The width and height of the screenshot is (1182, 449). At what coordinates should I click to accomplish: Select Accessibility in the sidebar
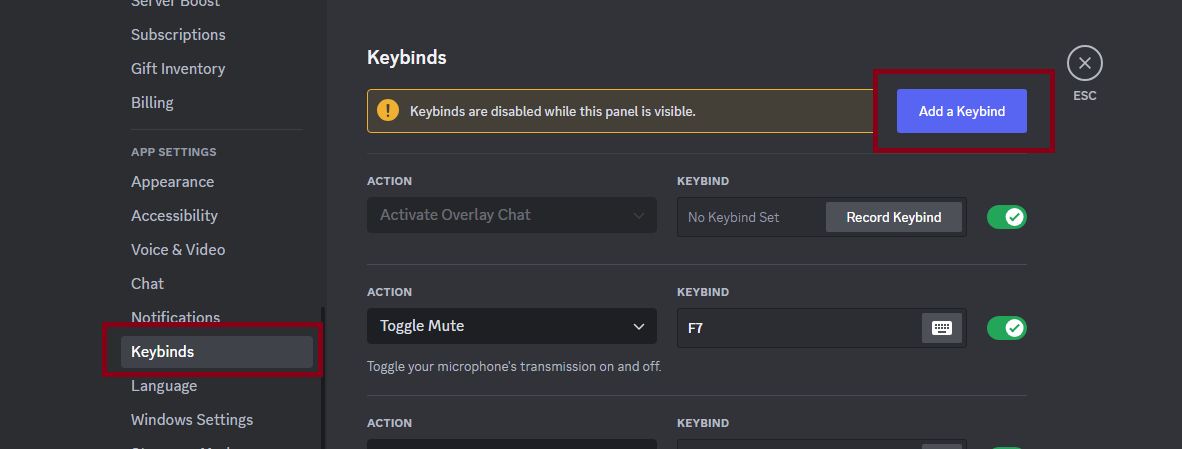tap(174, 216)
